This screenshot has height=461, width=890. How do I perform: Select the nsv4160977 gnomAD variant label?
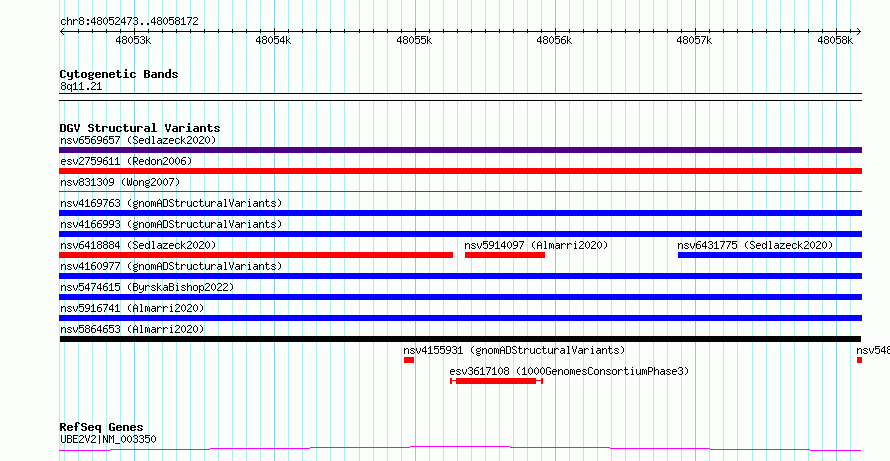(x=171, y=266)
